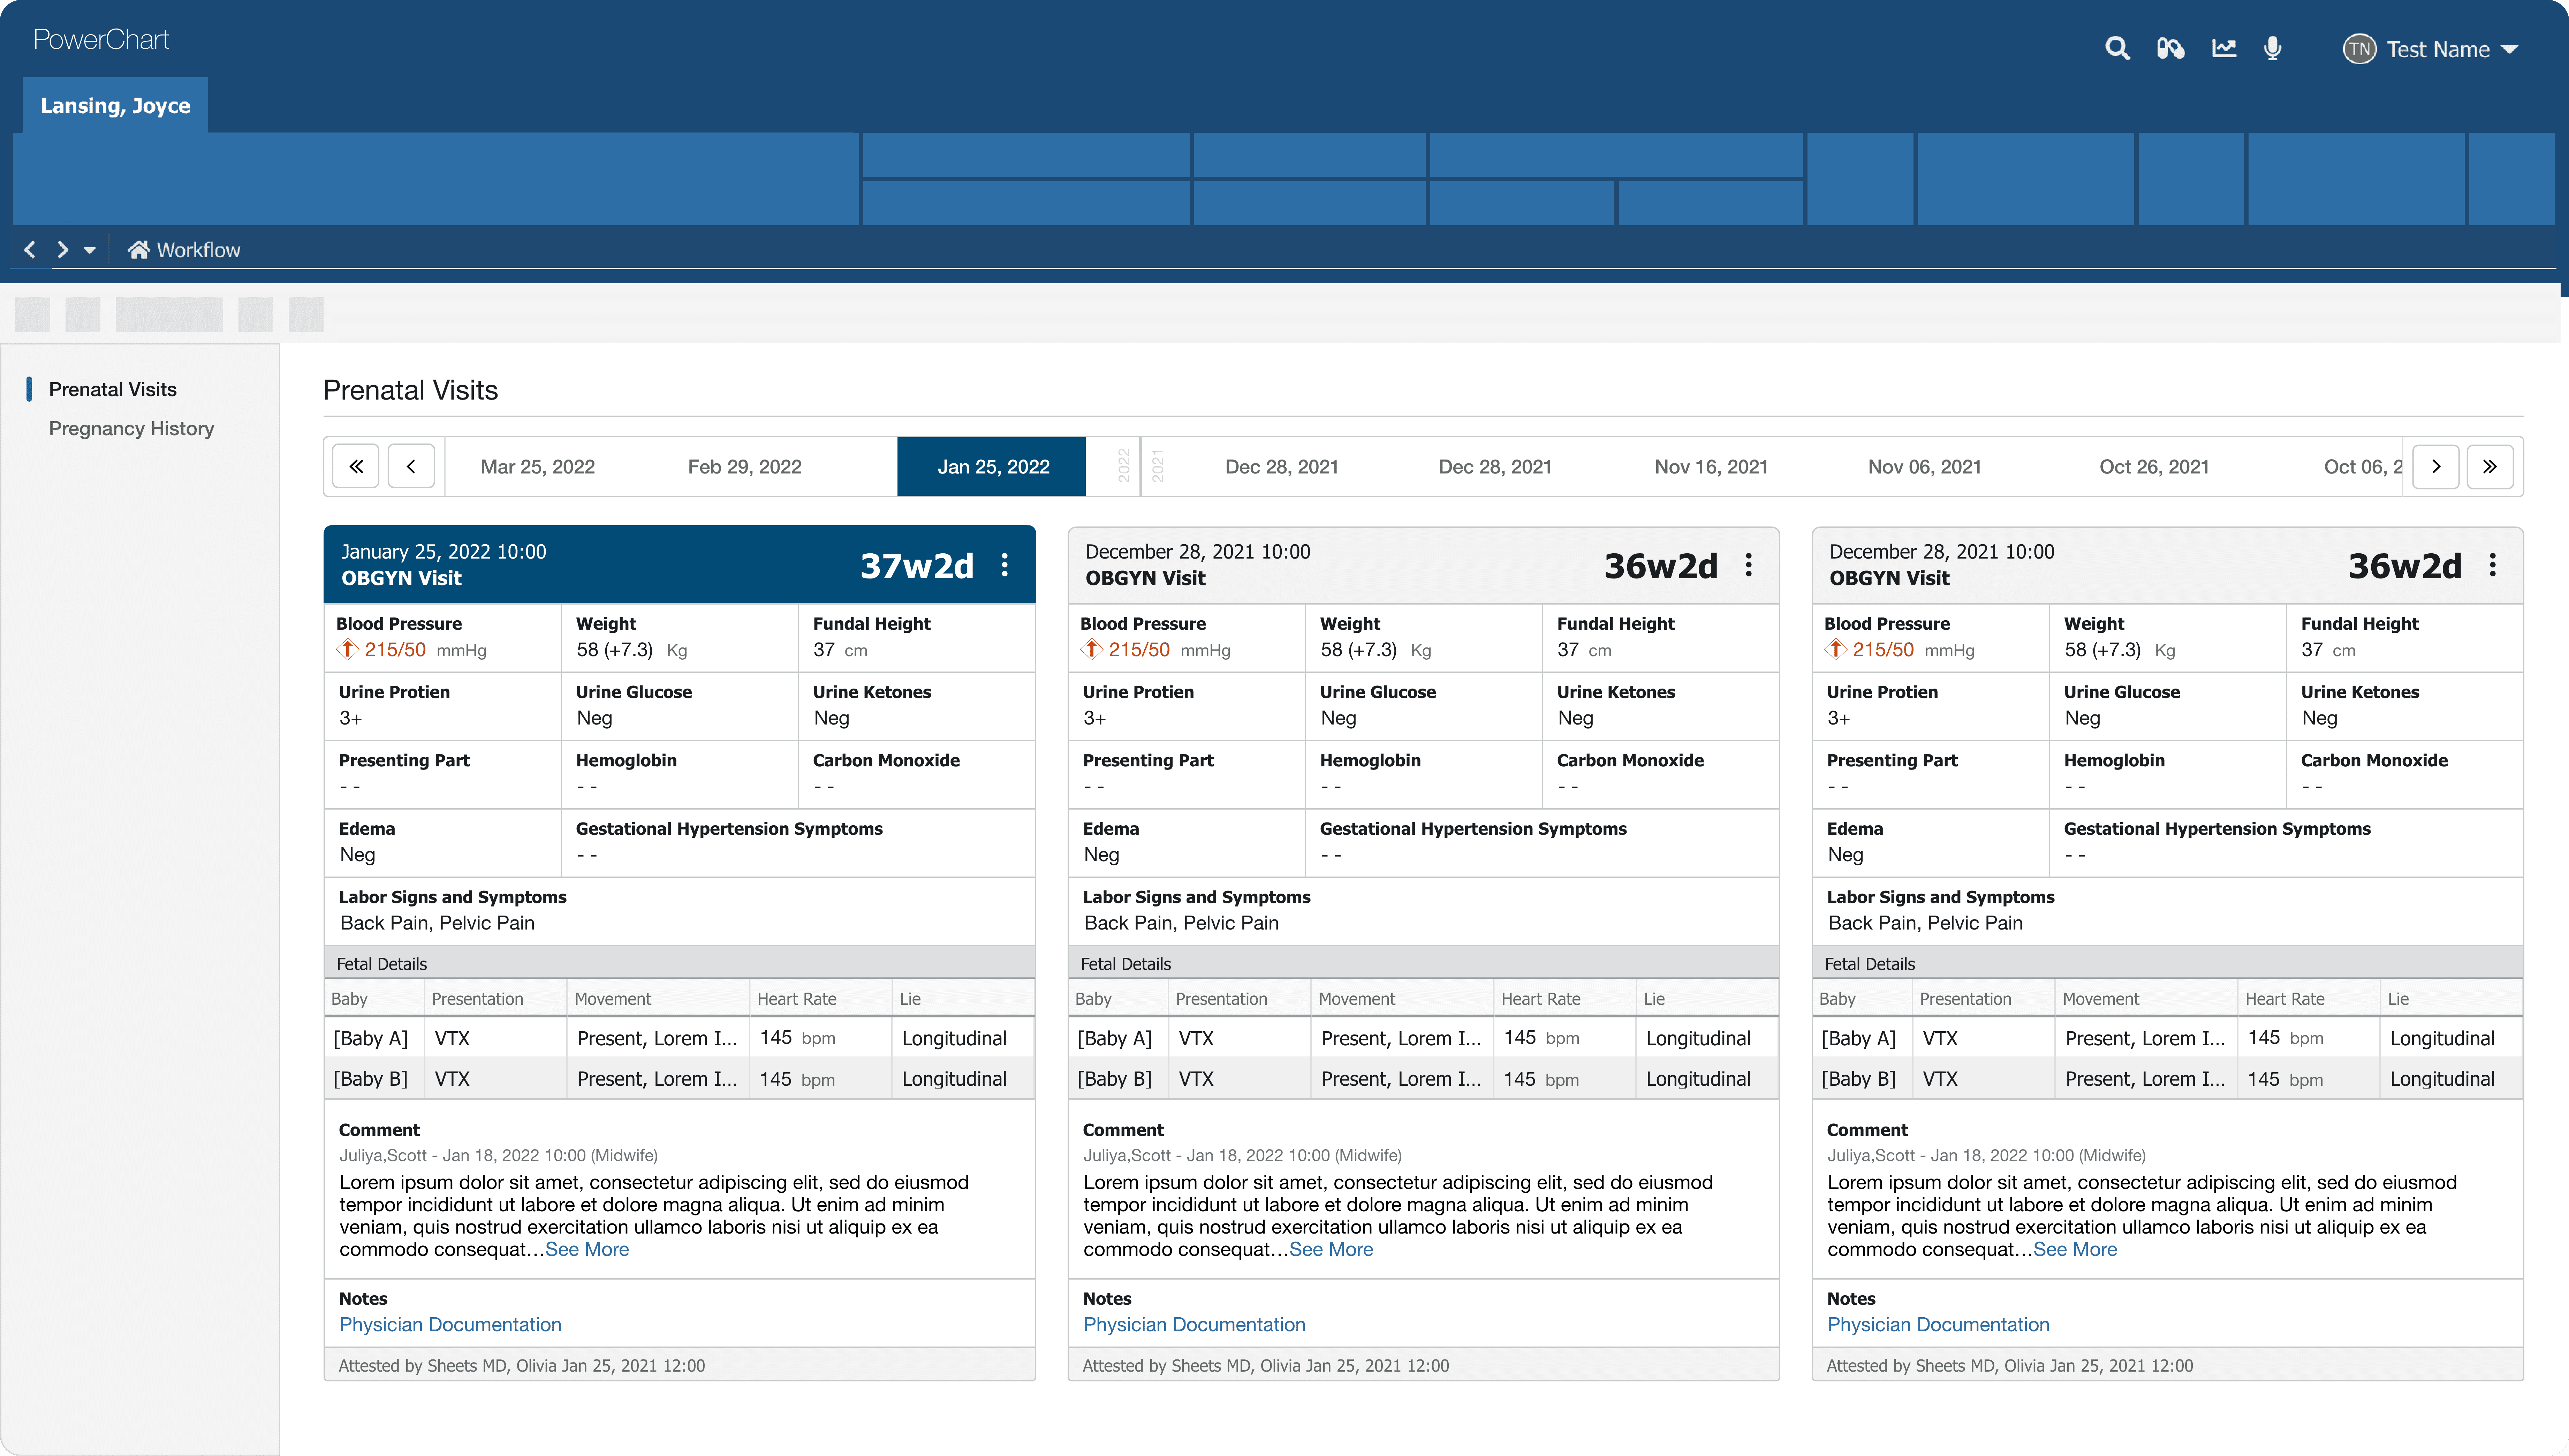Open Pregnancy History in sidebar
This screenshot has height=1456, width=2569.
[131, 428]
